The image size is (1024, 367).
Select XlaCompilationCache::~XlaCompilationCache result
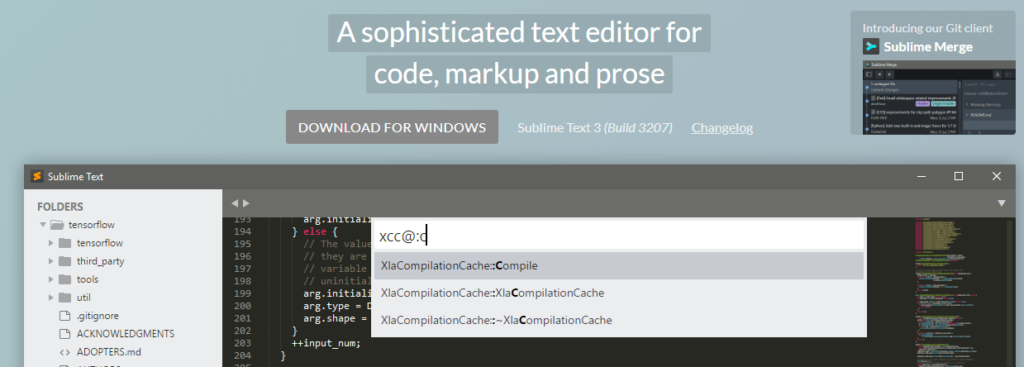(618, 320)
